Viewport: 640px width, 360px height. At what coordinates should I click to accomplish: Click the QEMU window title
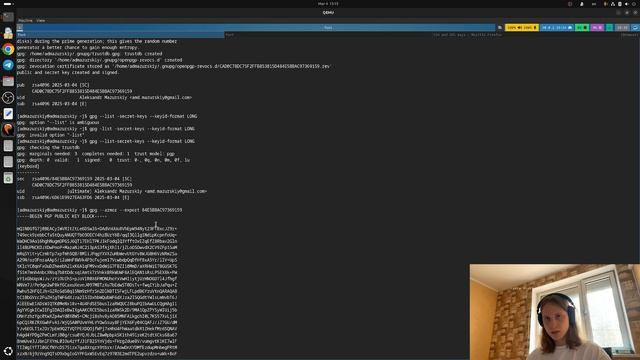pos(328,13)
